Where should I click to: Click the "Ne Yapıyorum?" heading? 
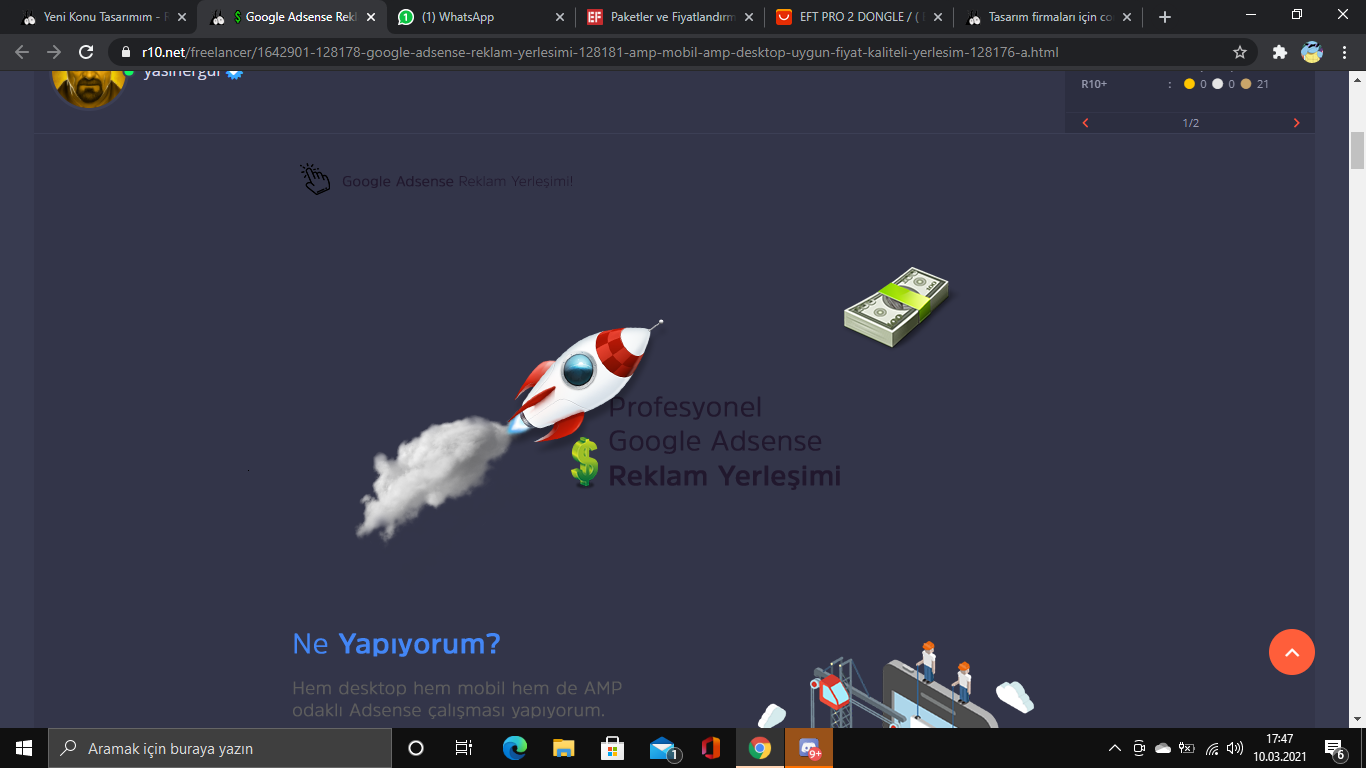(396, 644)
